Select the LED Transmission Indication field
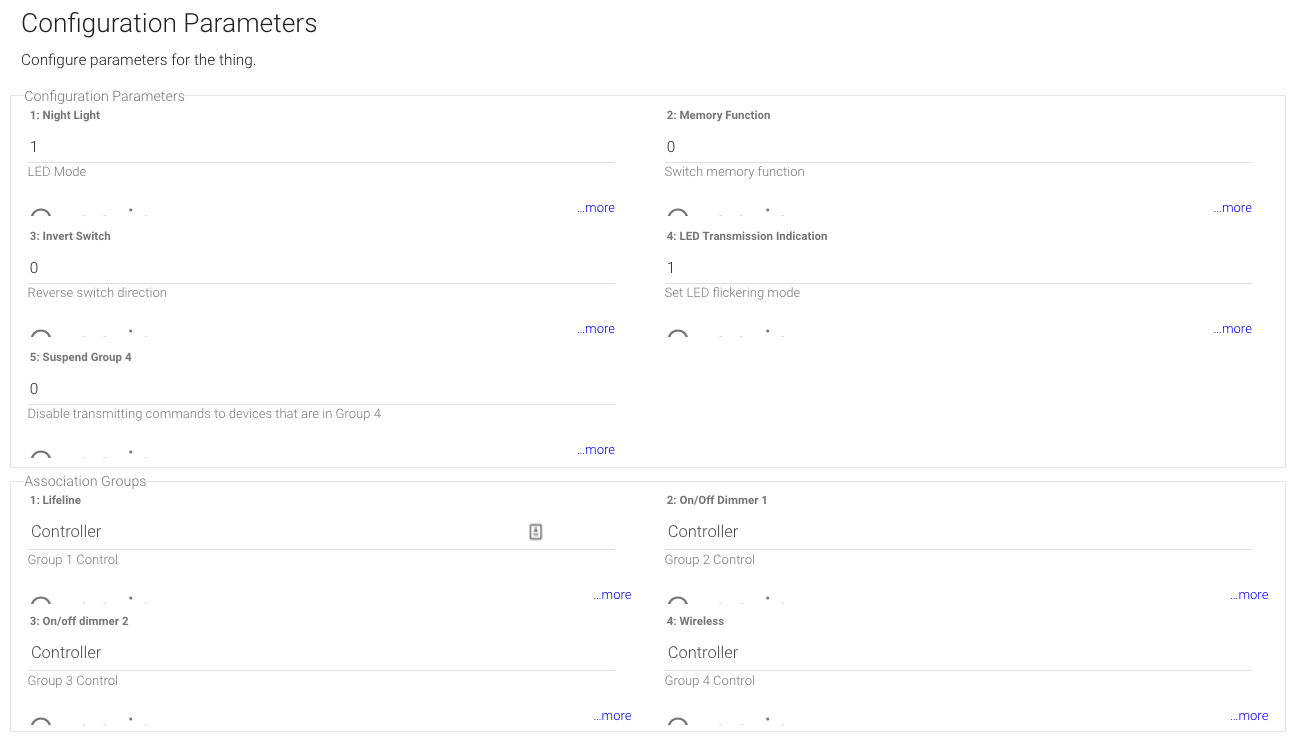Viewport: 1299px width, 739px height. pos(957,268)
